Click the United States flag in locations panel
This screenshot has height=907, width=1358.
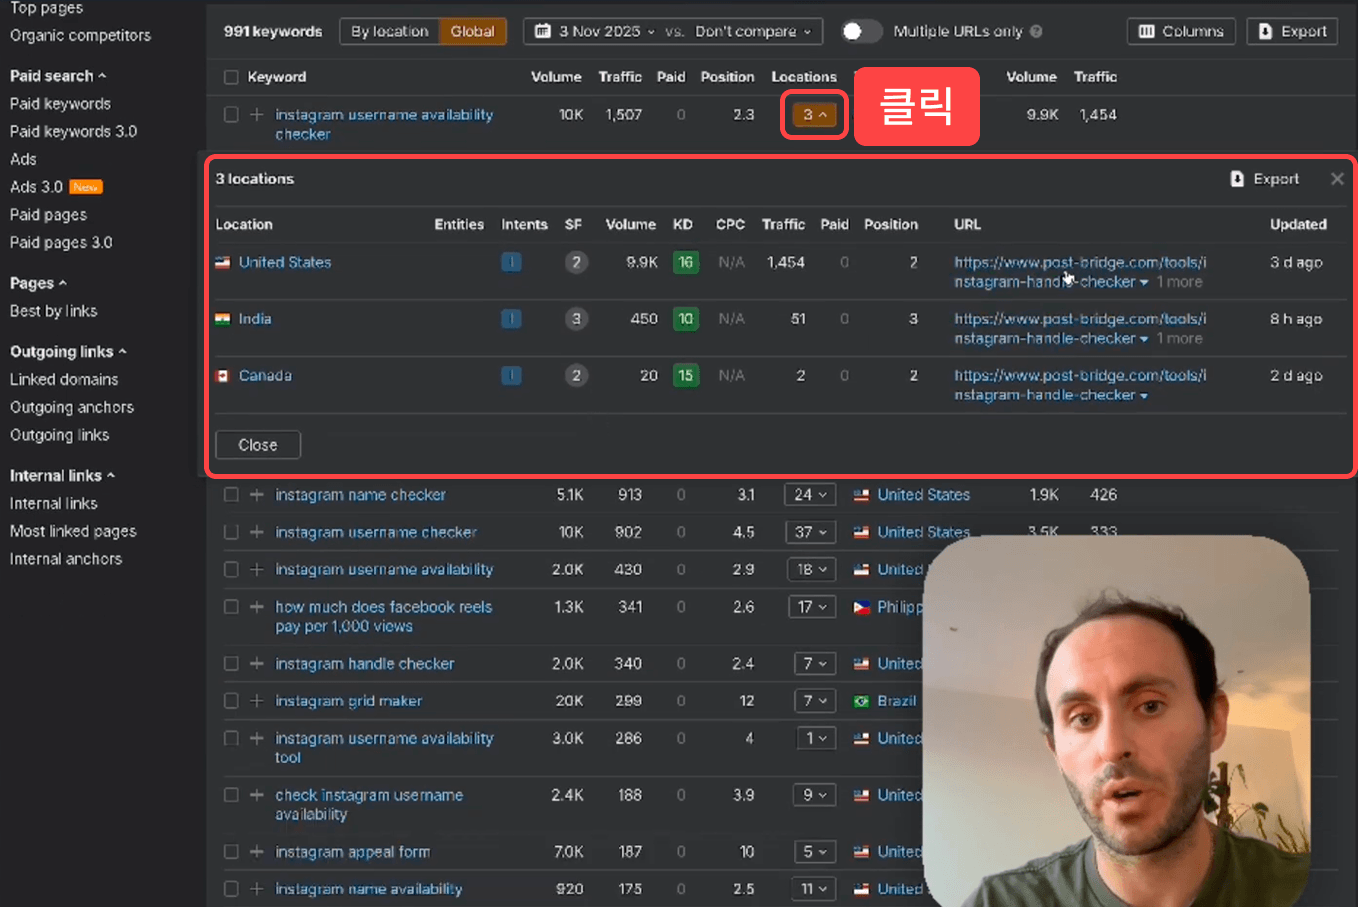[223, 263]
